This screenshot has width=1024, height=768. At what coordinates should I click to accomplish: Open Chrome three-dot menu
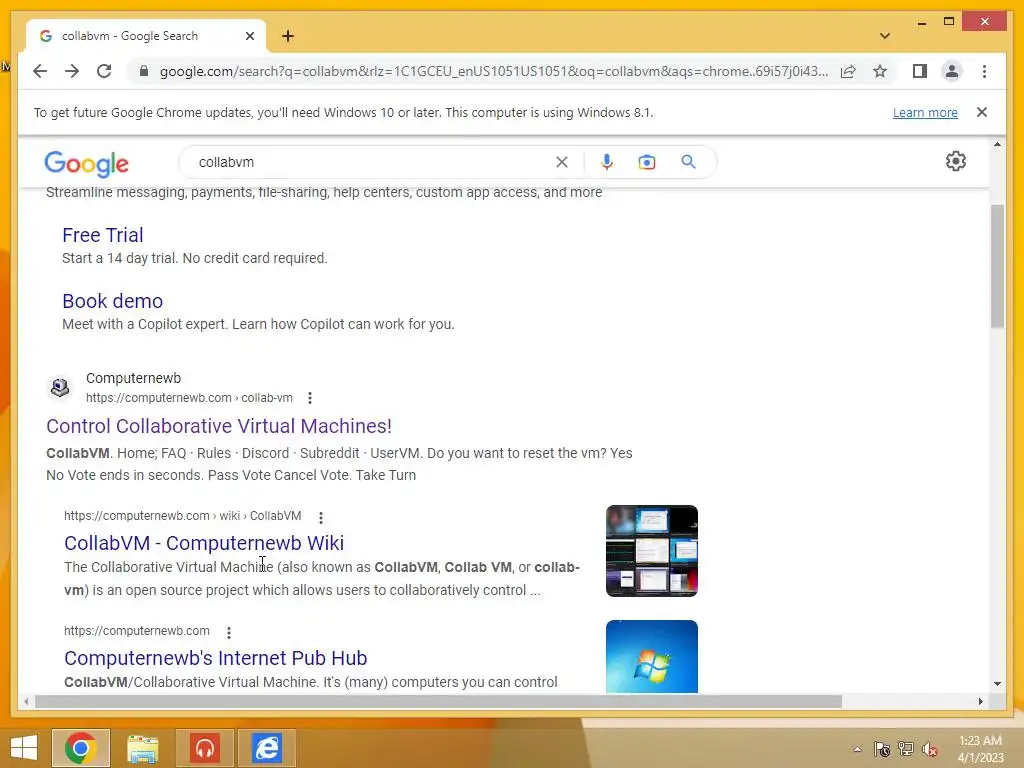click(x=984, y=71)
